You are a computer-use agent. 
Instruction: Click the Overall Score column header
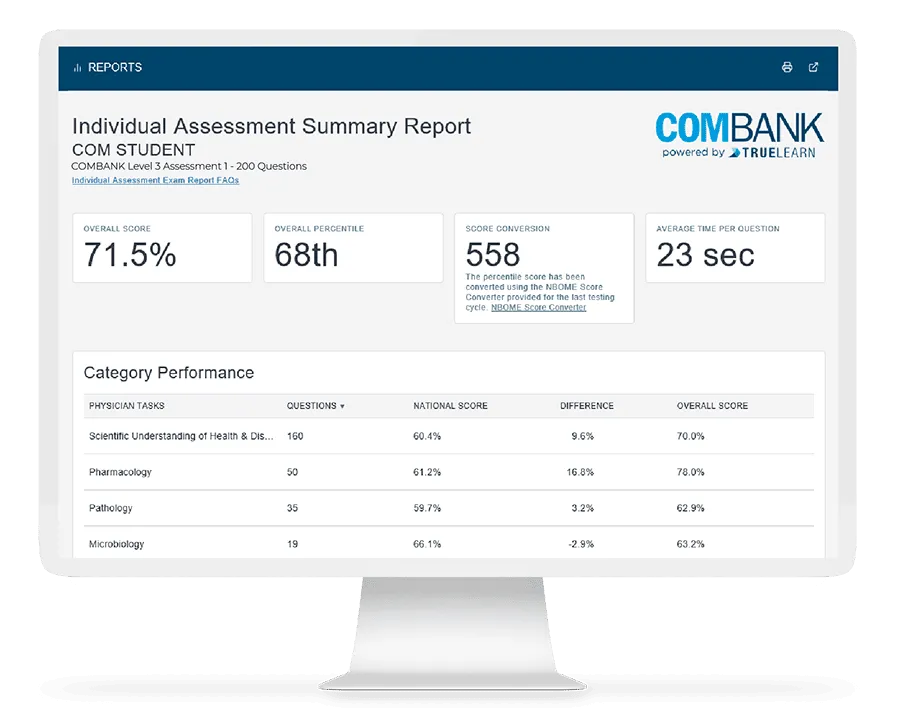[x=712, y=406]
